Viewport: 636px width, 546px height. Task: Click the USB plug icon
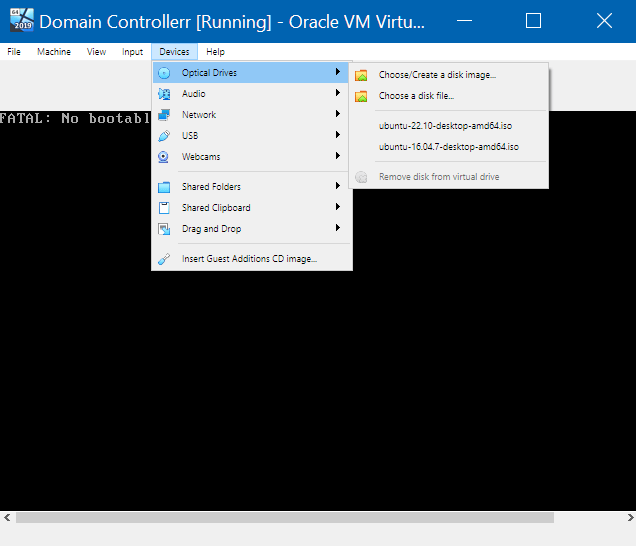[x=164, y=136]
